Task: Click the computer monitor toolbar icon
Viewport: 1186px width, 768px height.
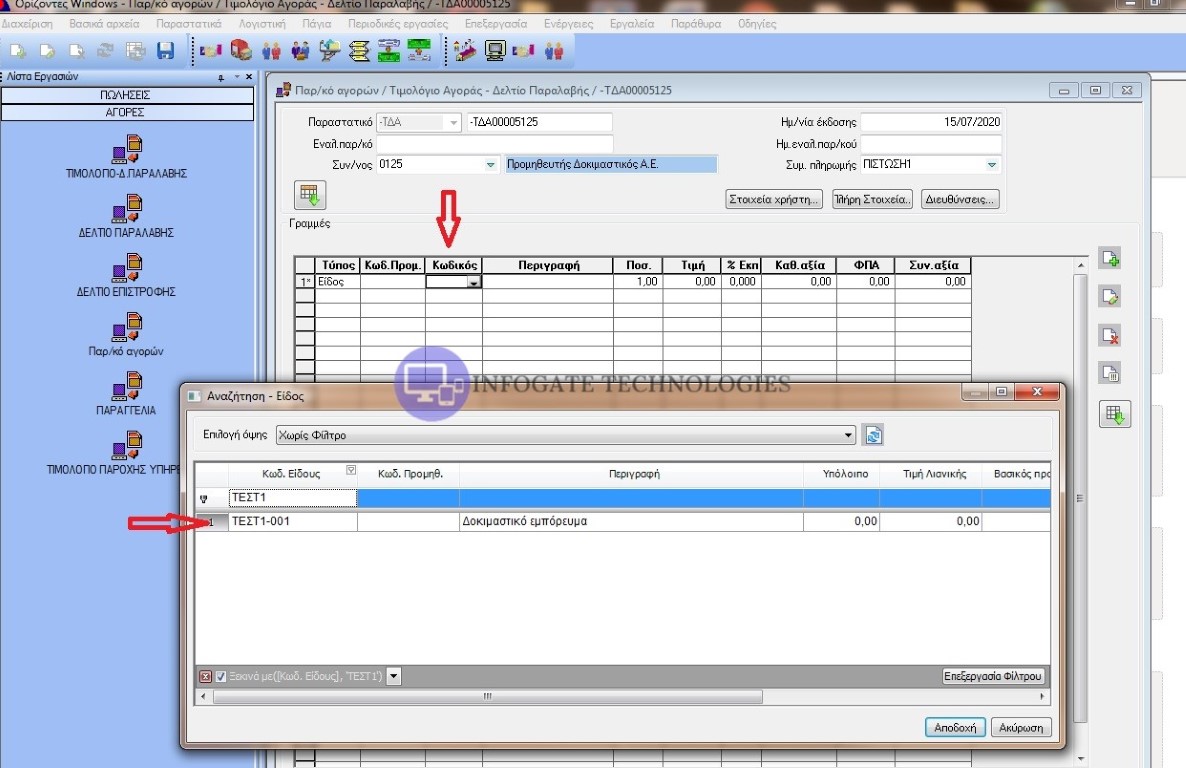Action: pyautogui.click(x=494, y=50)
